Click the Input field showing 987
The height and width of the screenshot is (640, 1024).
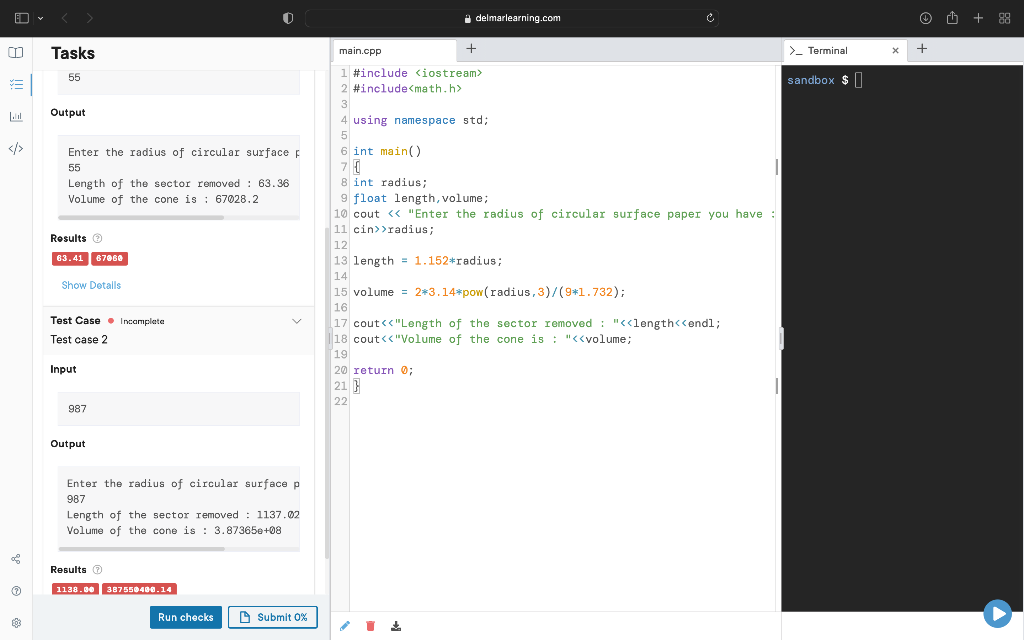point(178,408)
